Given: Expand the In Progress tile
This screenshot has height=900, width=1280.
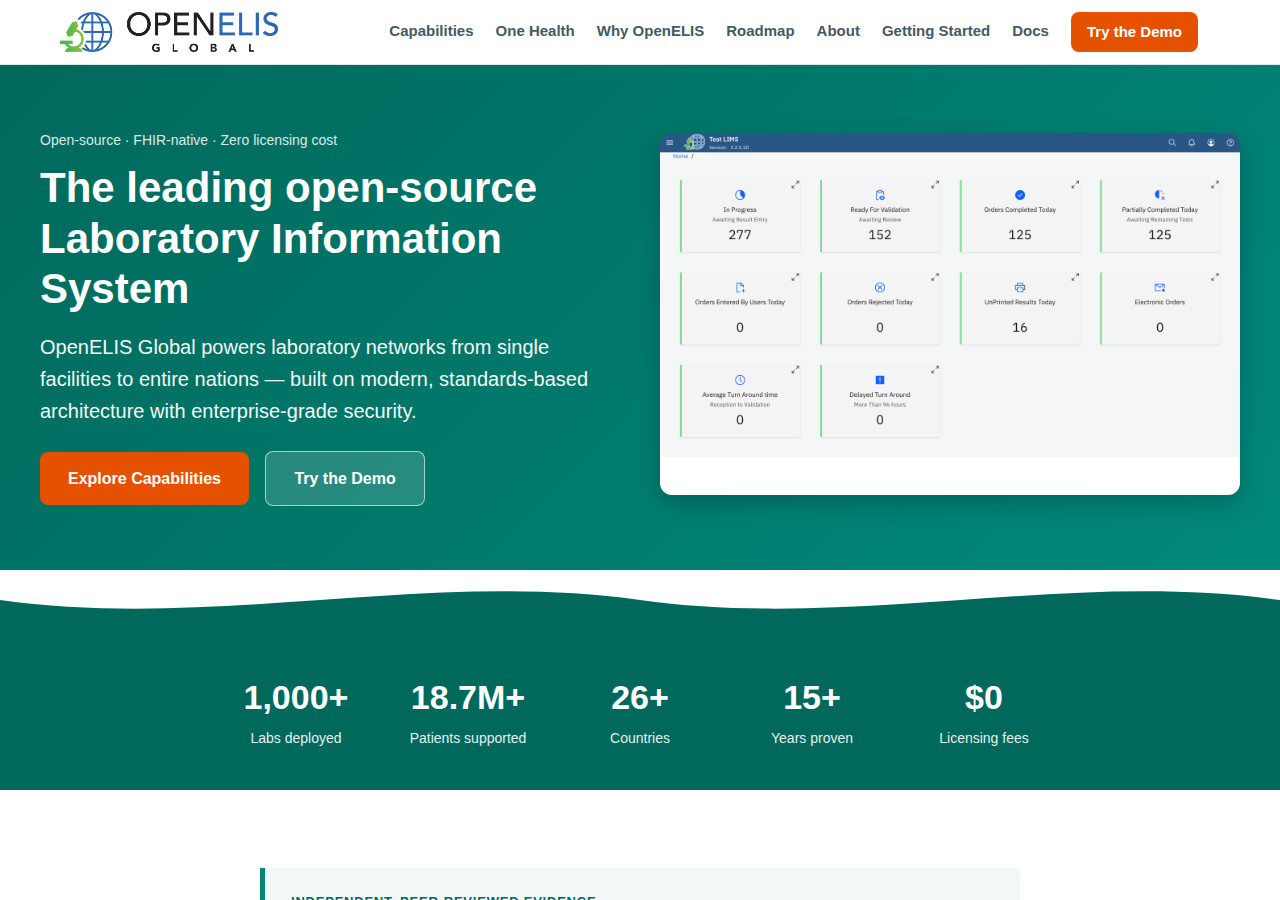Looking at the screenshot, I should 795,184.
